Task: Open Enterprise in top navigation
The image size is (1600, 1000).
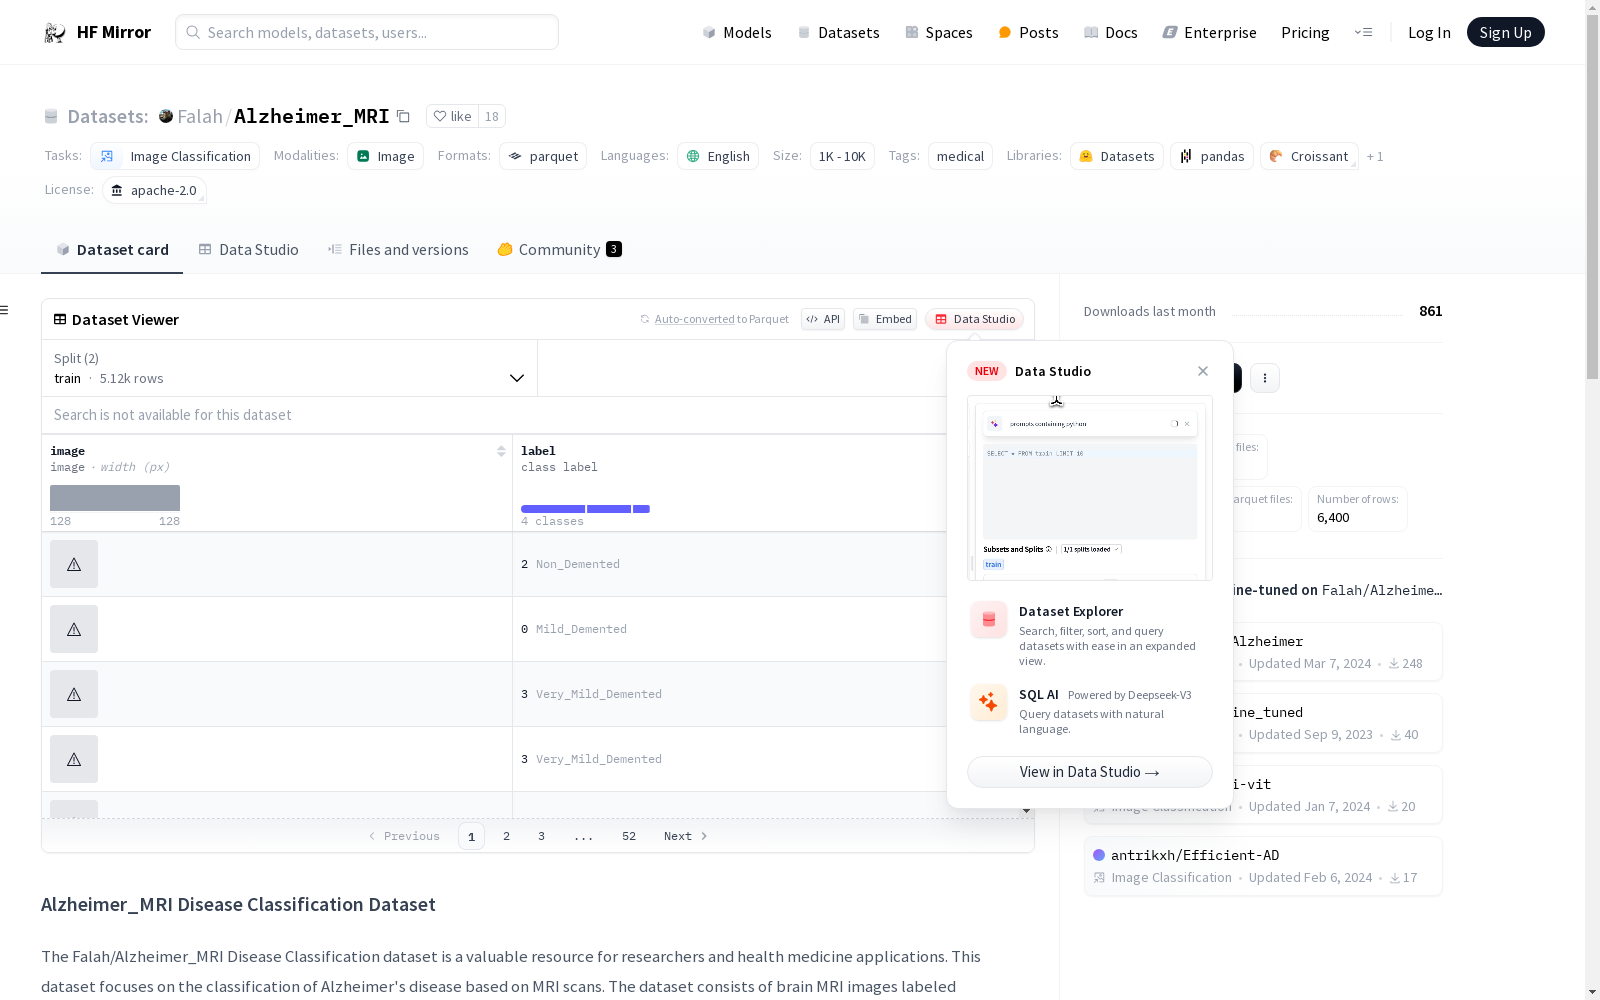Action: tap(1210, 32)
